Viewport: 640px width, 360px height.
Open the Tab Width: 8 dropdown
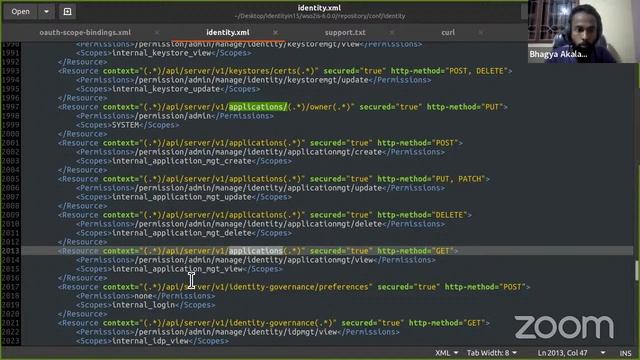pyautogui.click(x=492, y=353)
